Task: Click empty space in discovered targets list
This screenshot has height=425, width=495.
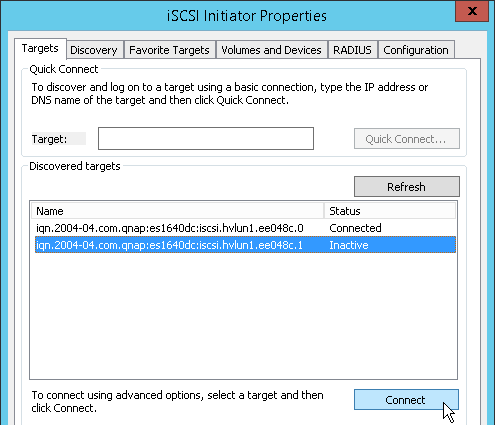Action: pyautogui.click(x=243, y=315)
